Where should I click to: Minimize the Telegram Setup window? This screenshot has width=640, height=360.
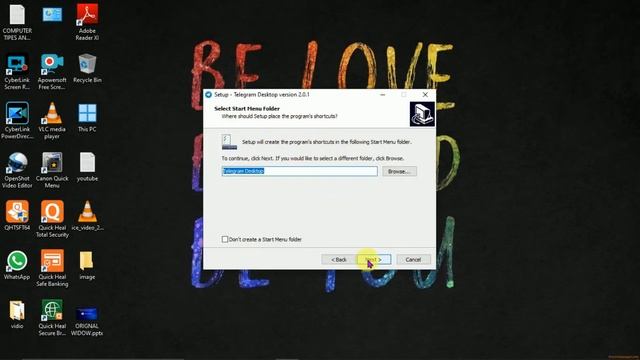click(x=382, y=95)
